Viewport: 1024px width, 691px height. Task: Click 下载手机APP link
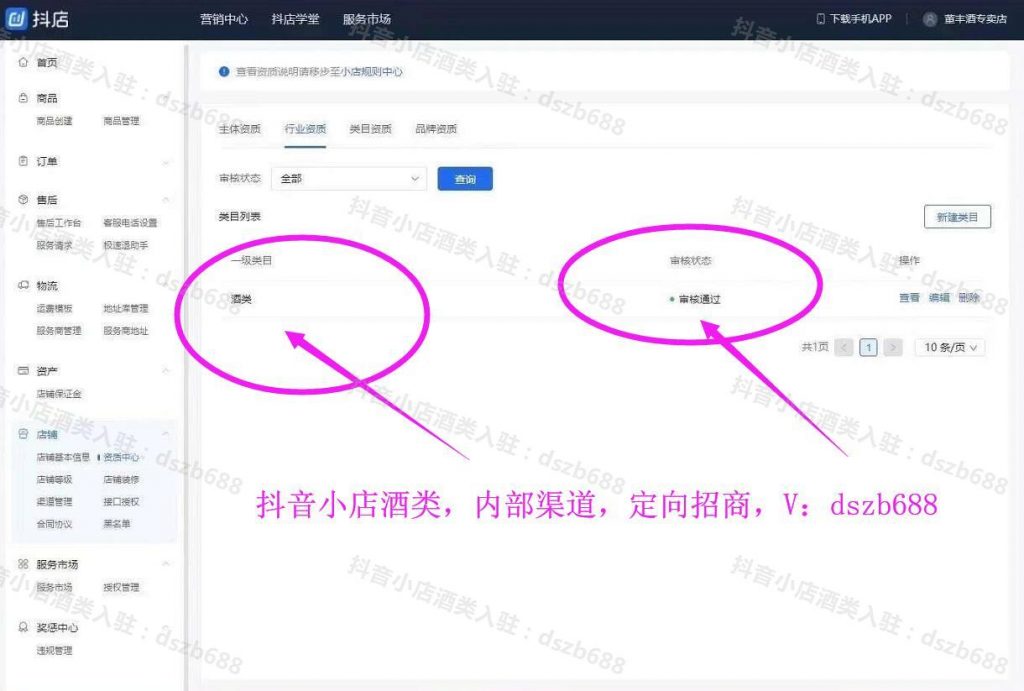pos(861,19)
